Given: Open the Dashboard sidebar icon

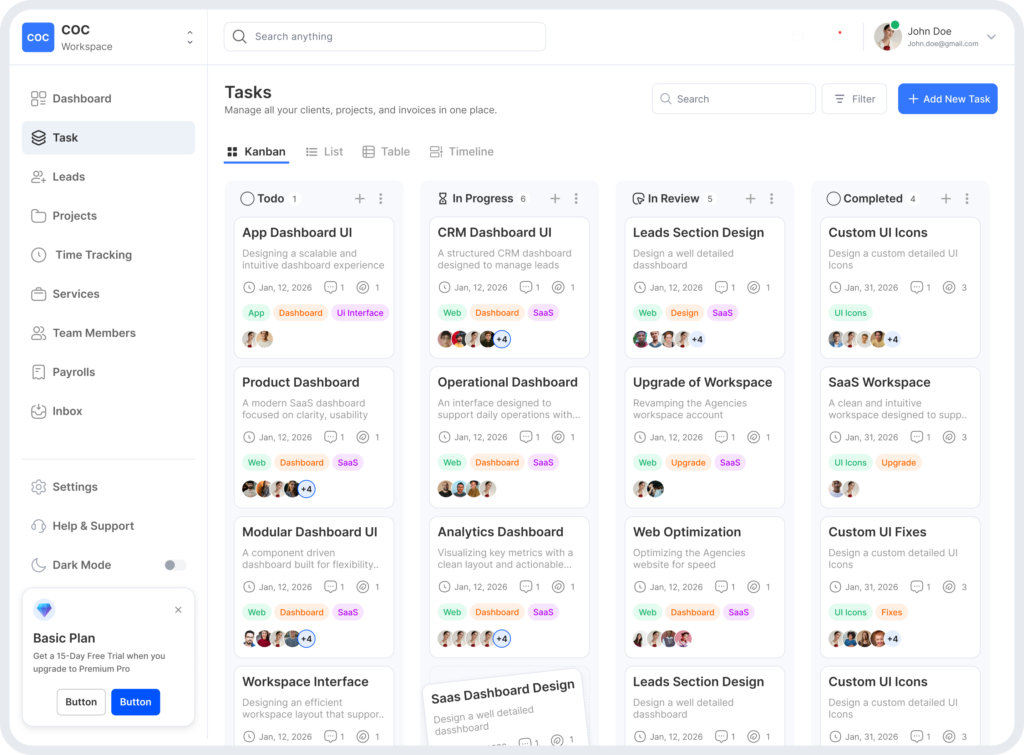Looking at the screenshot, I should point(38,99).
